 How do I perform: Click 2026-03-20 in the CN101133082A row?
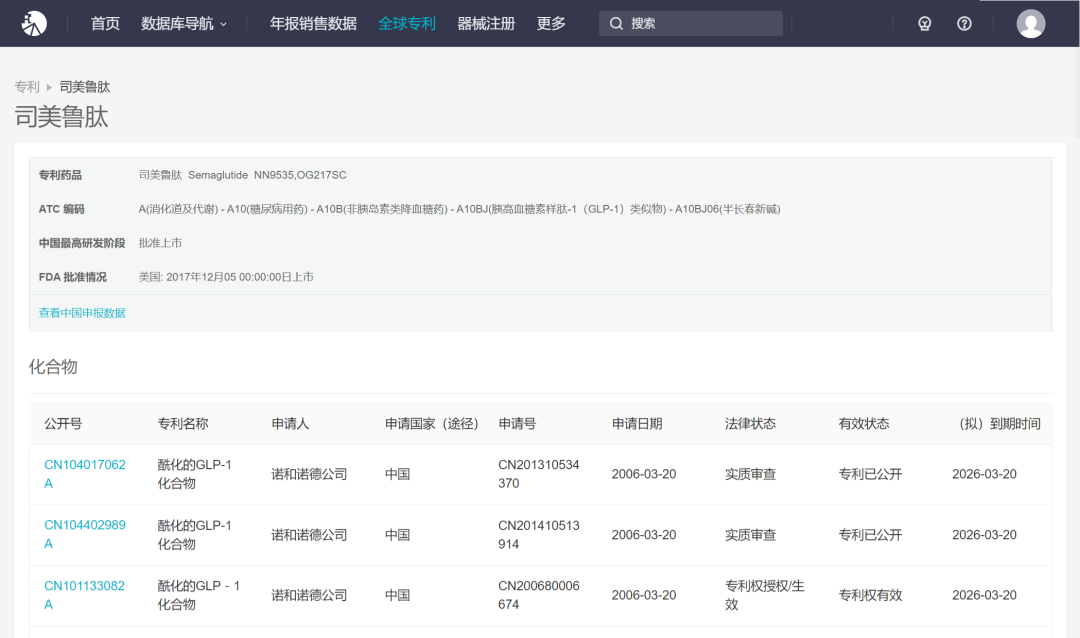(984, 595)
